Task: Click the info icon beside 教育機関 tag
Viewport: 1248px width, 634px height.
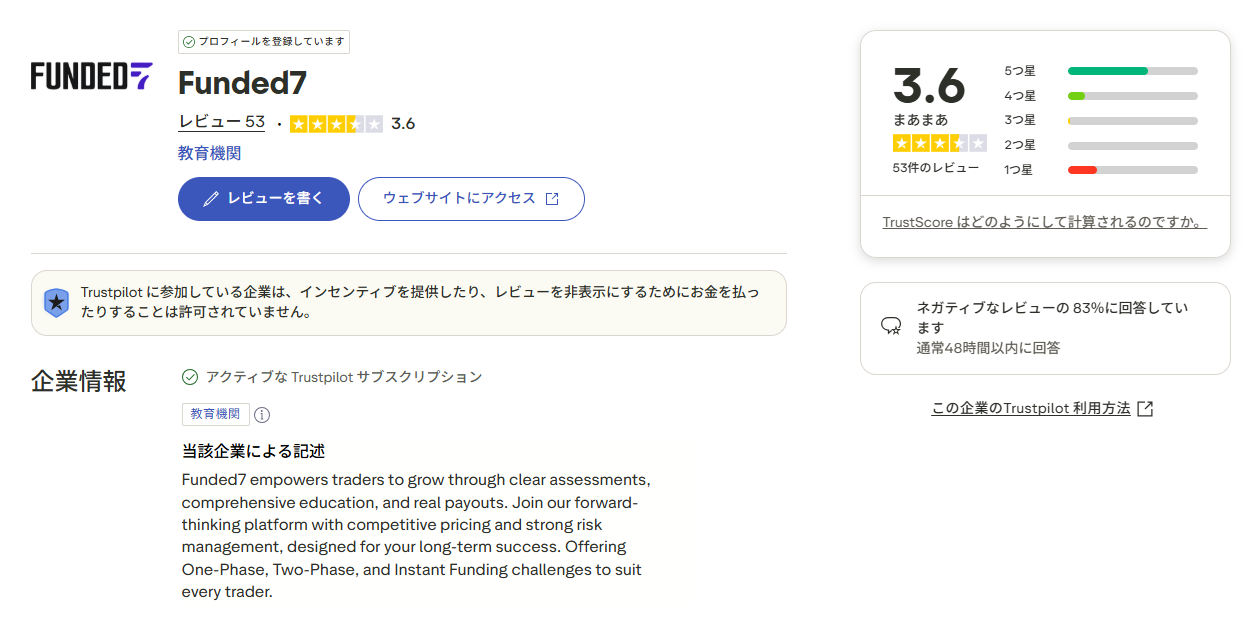Action: pos(262,414)
